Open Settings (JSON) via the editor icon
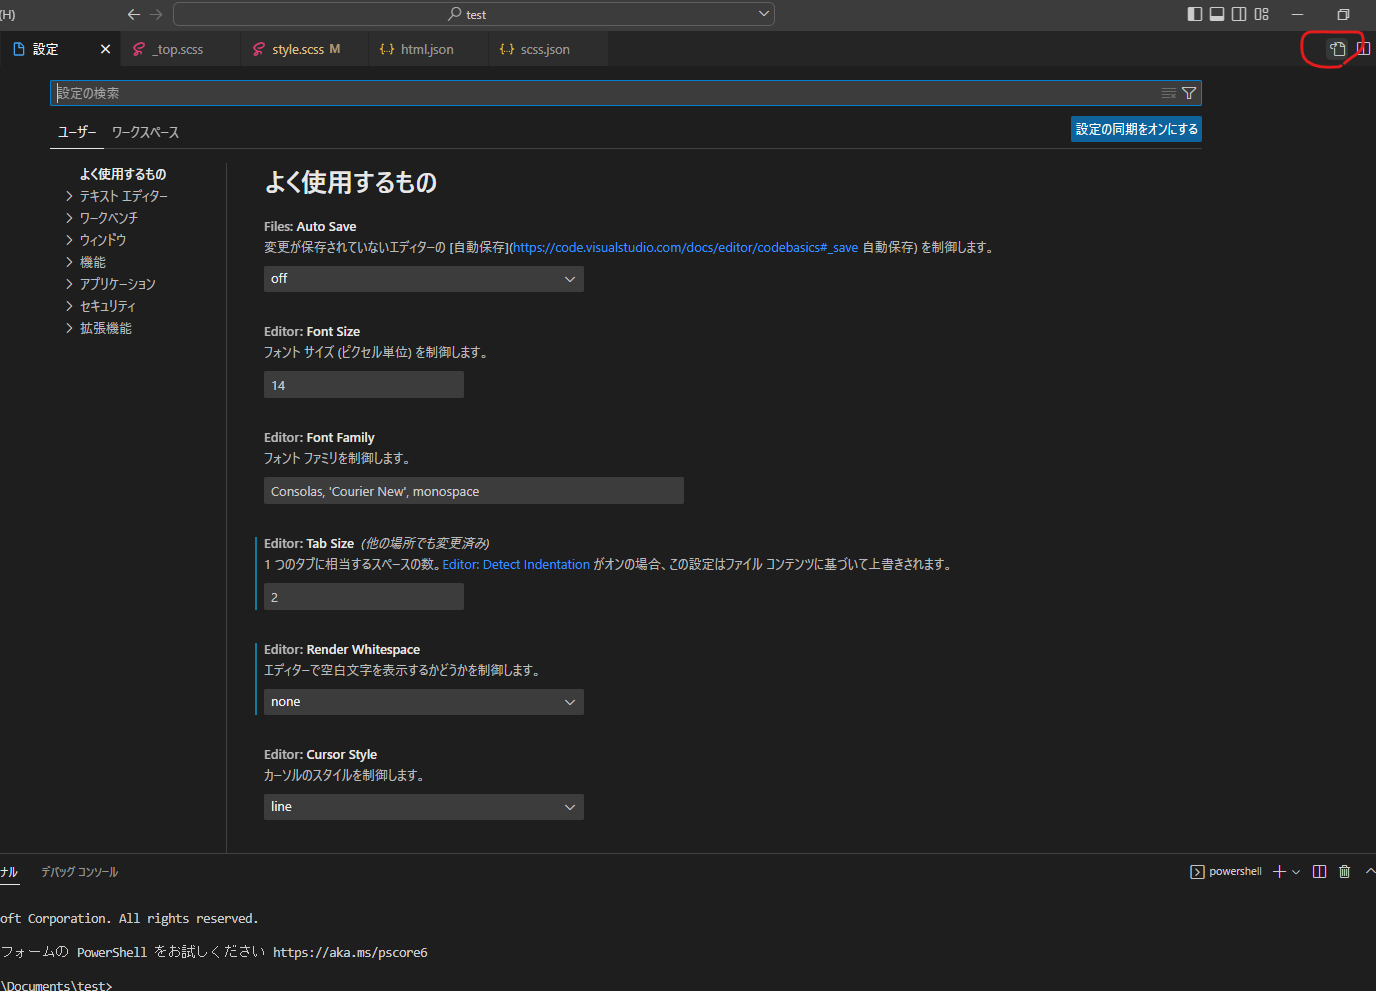 tap(1337, 48)
